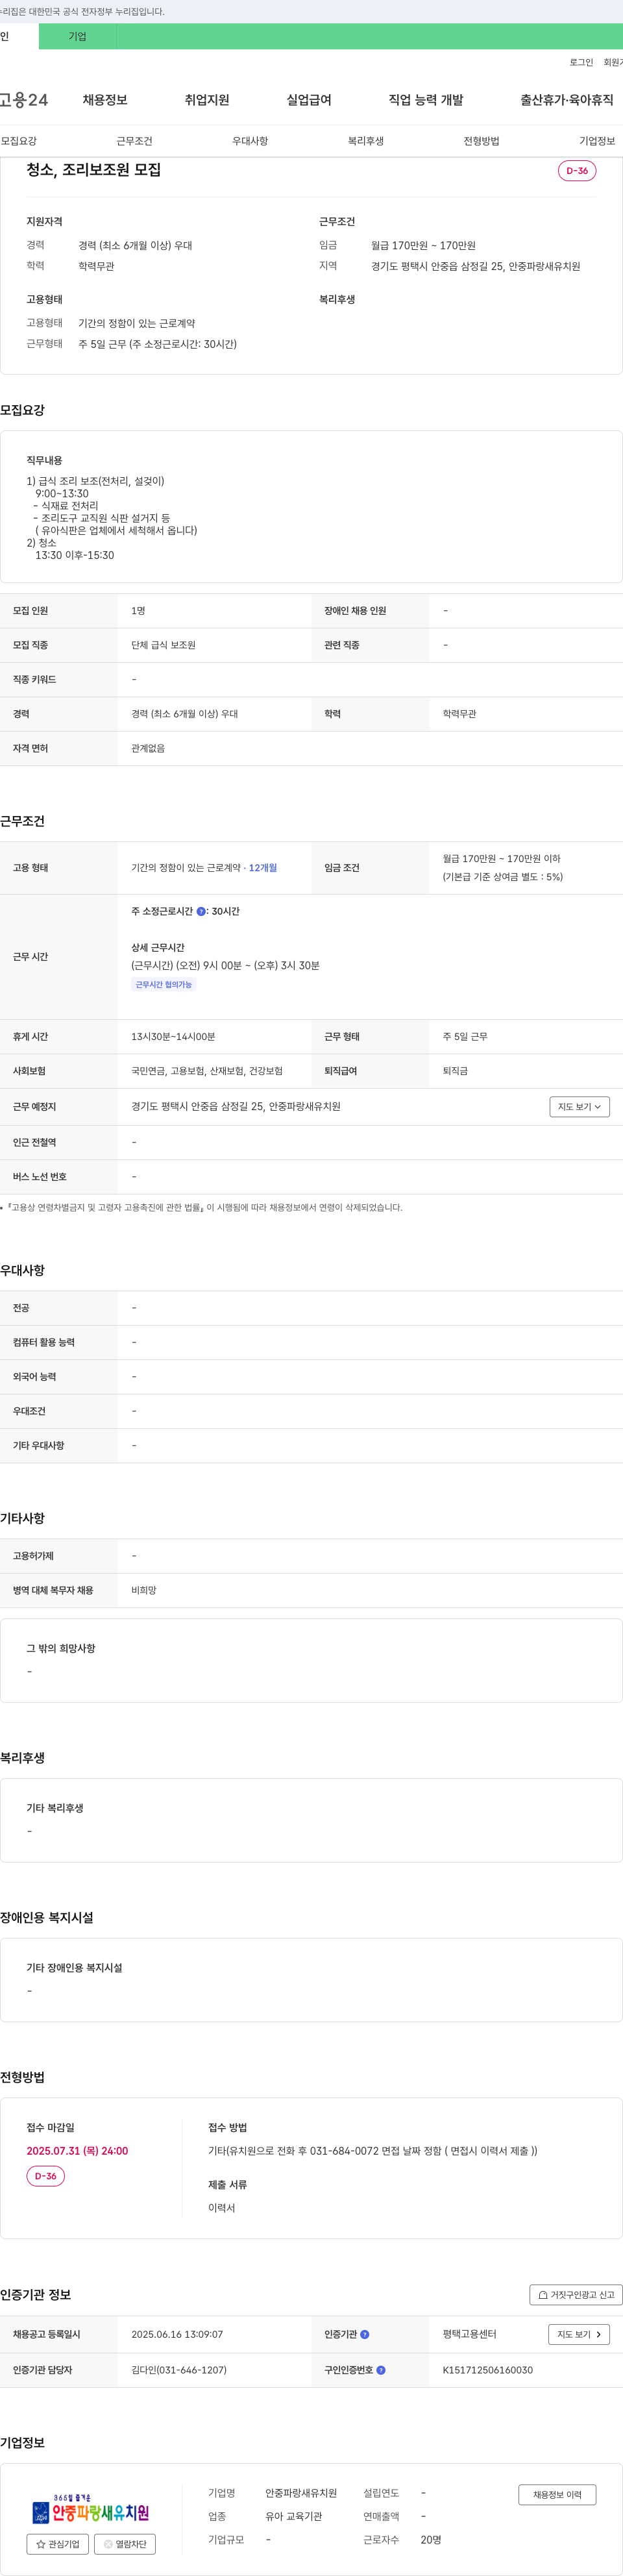Image resolution: width=623 pixels, height=2576 pixels.
Task: Report false ad via 거짓구인광고 신고
Action: 576,2295
